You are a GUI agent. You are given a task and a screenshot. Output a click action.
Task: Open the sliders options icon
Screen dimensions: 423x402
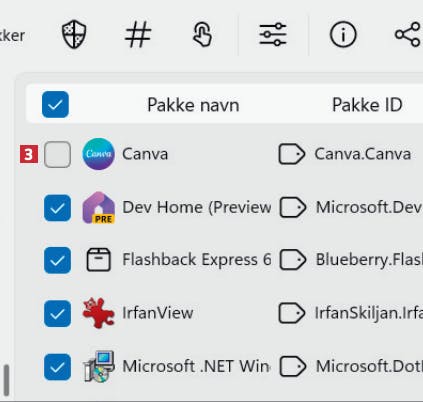273,34
